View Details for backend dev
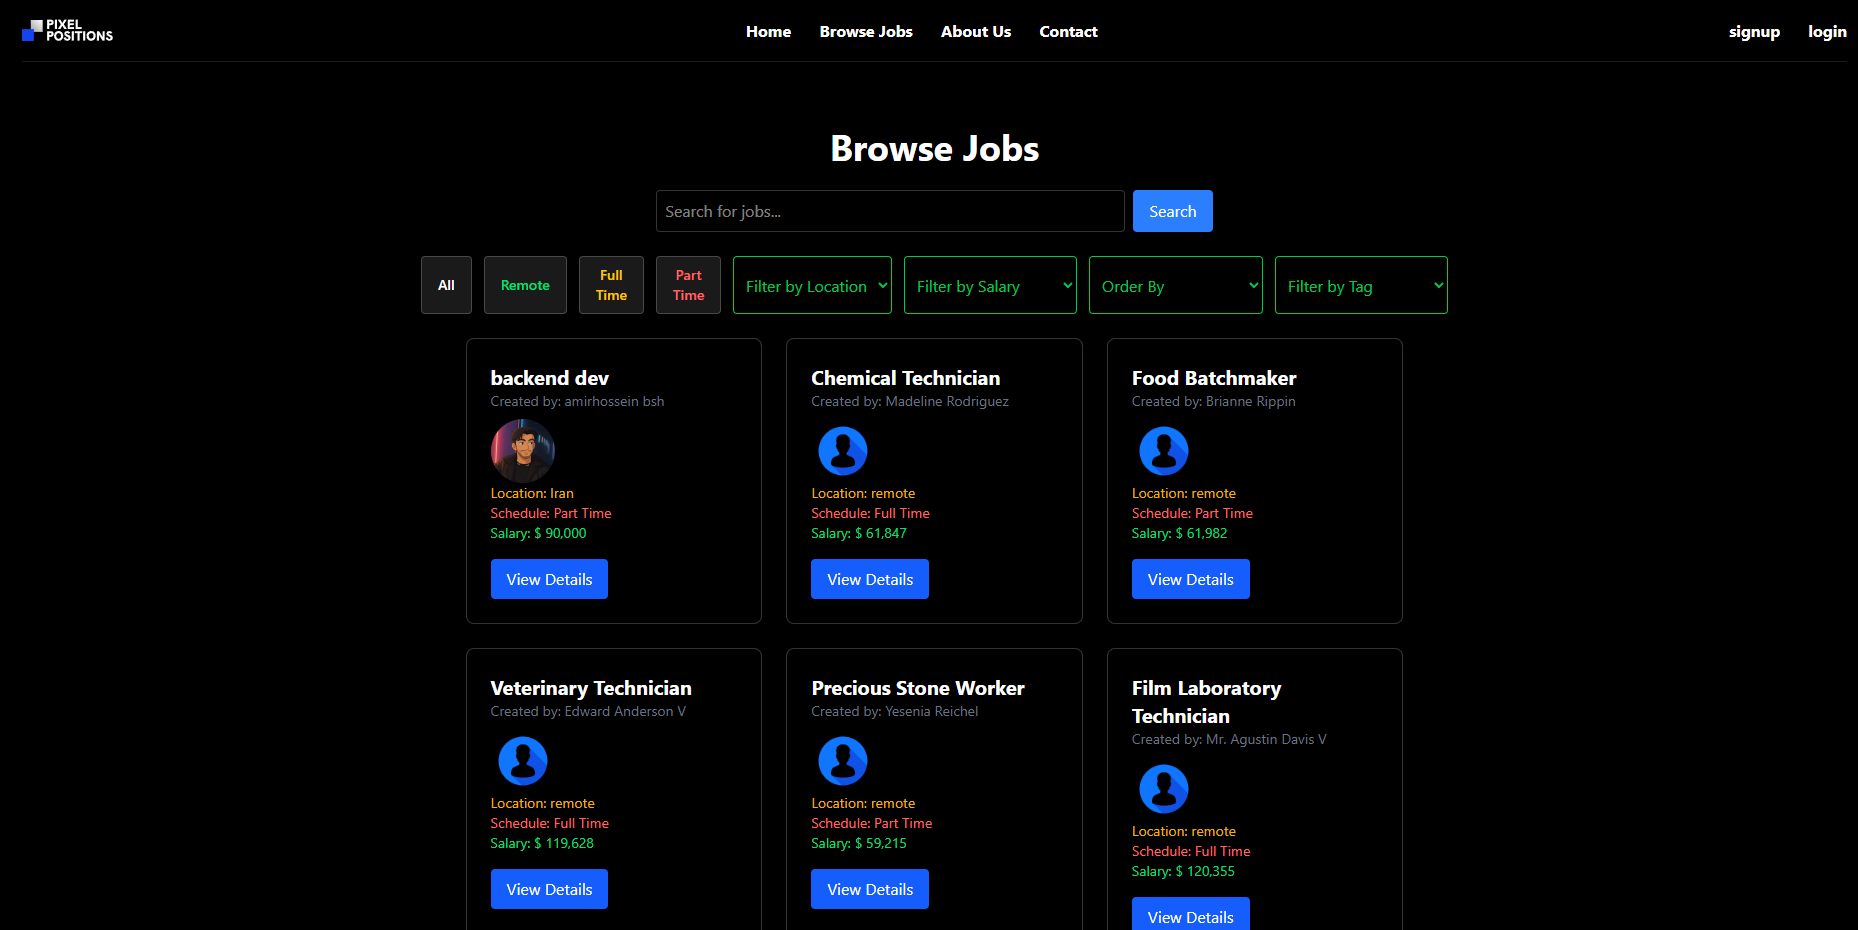 point(549,579)
